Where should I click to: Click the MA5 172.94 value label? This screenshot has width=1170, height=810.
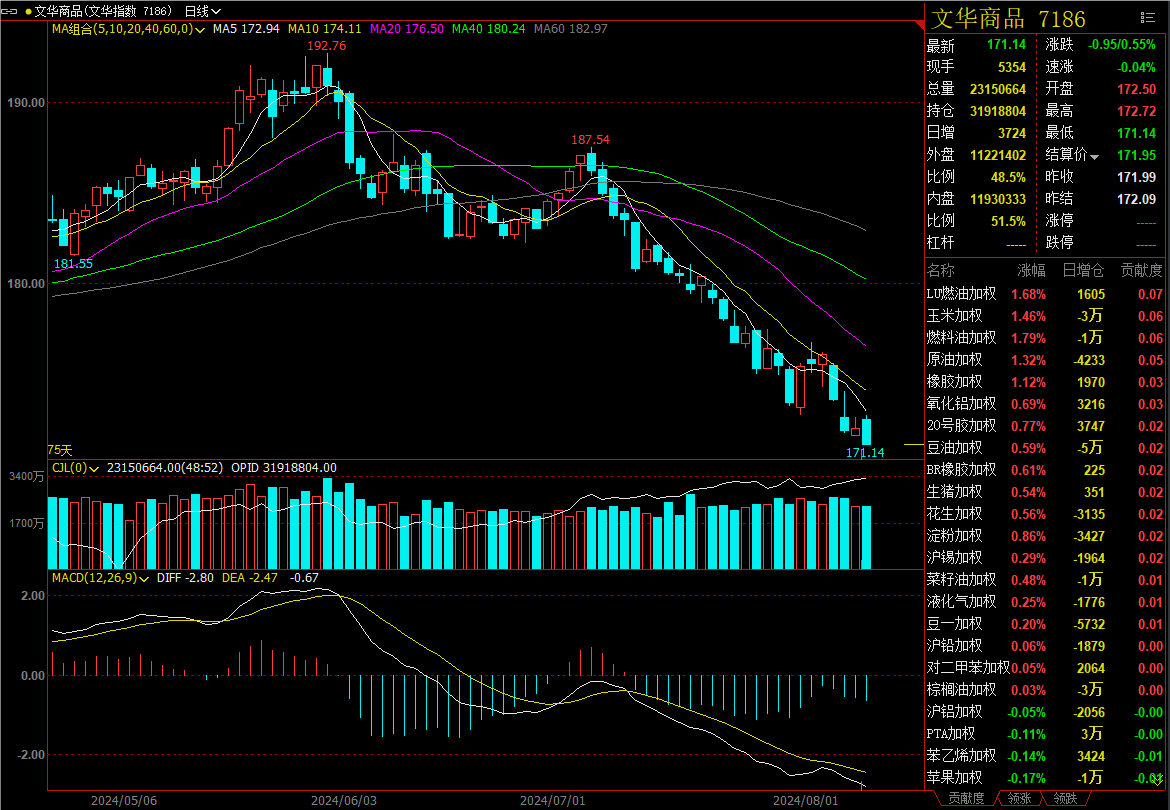point(246,29)
